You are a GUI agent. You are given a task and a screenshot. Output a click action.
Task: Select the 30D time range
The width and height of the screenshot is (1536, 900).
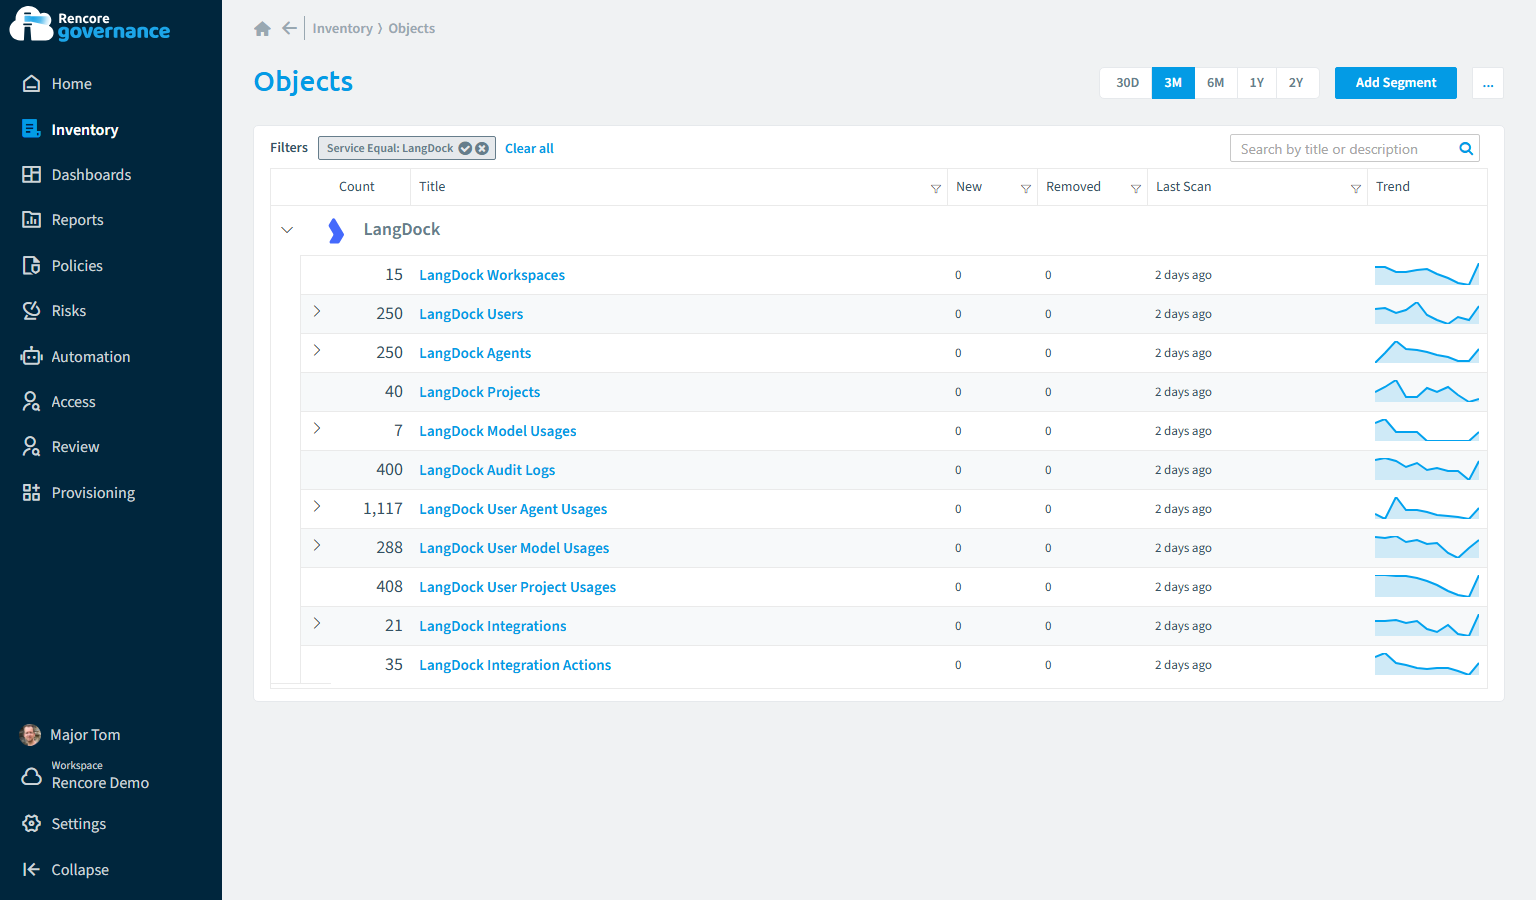point(1127,83)
